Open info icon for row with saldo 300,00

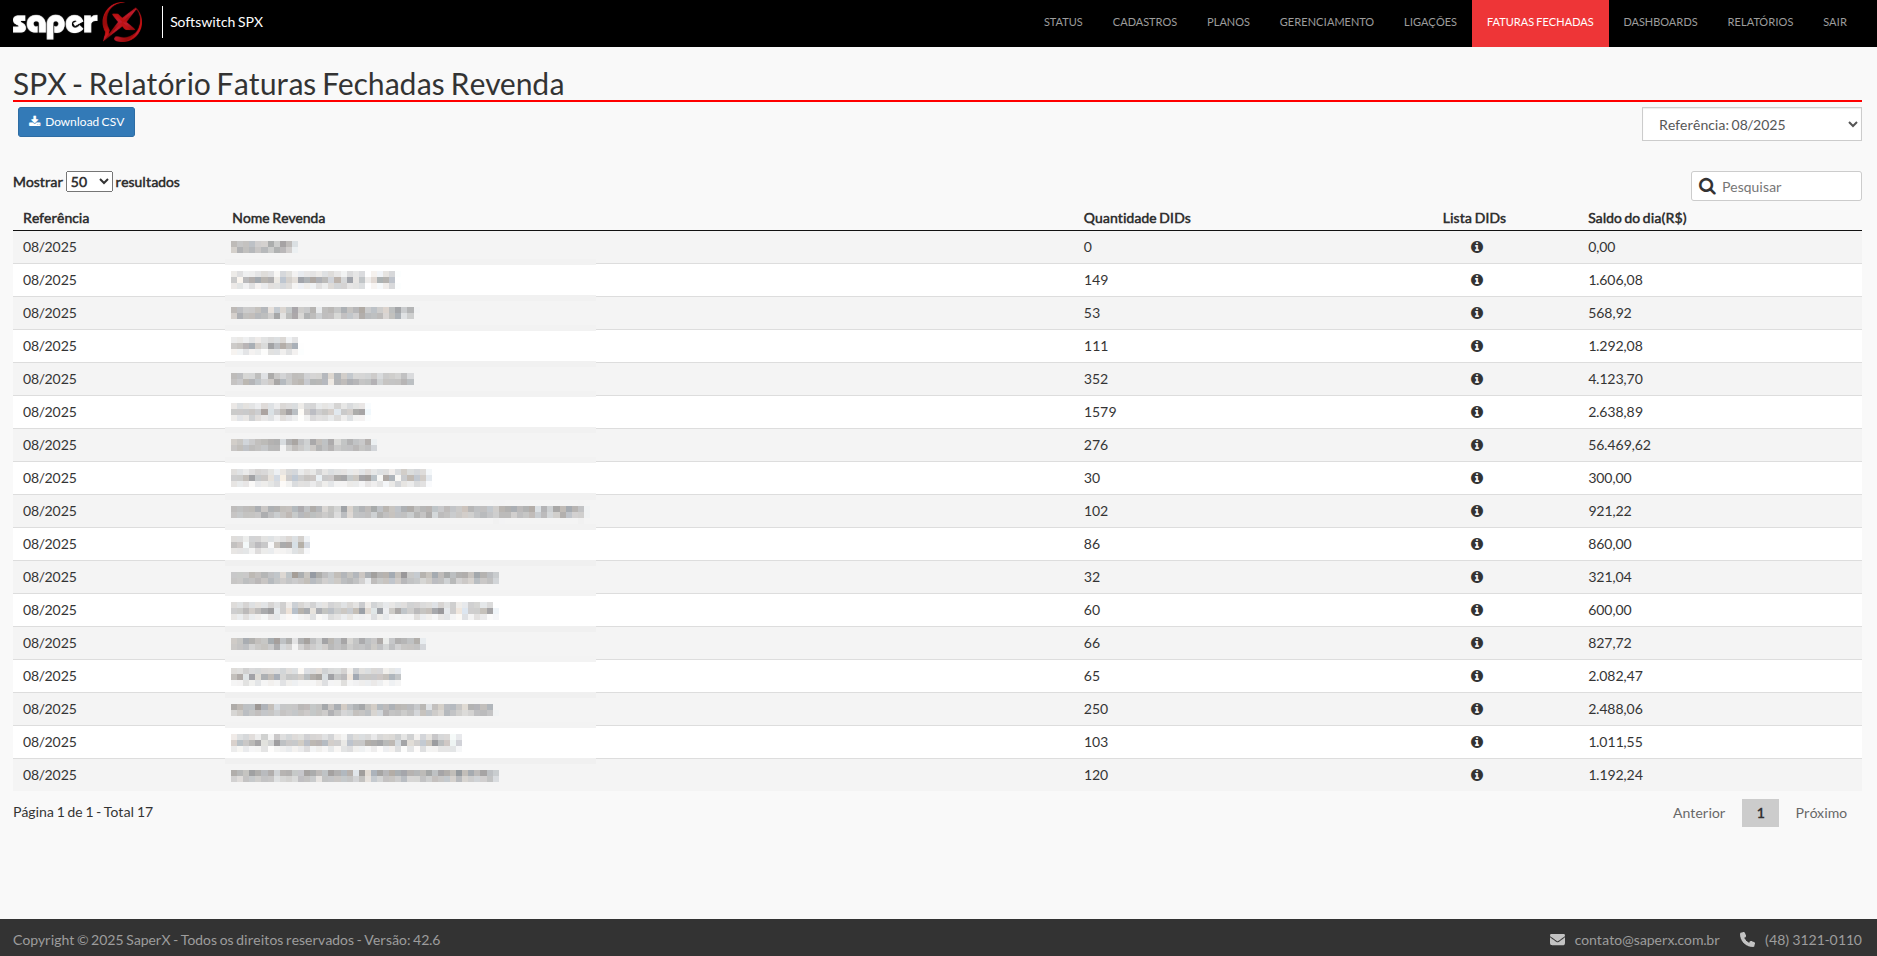[x=1476, y=478]
